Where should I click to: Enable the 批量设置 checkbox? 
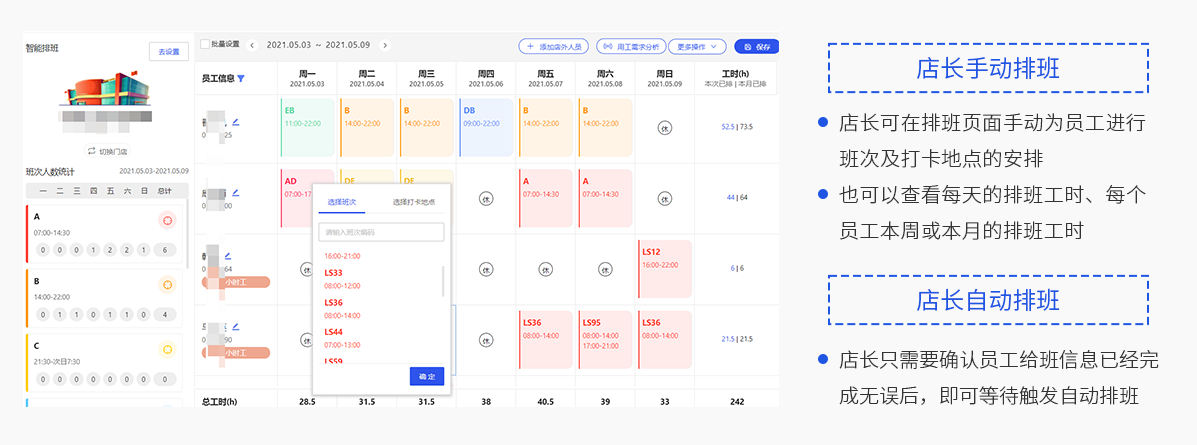pos(205,45)
